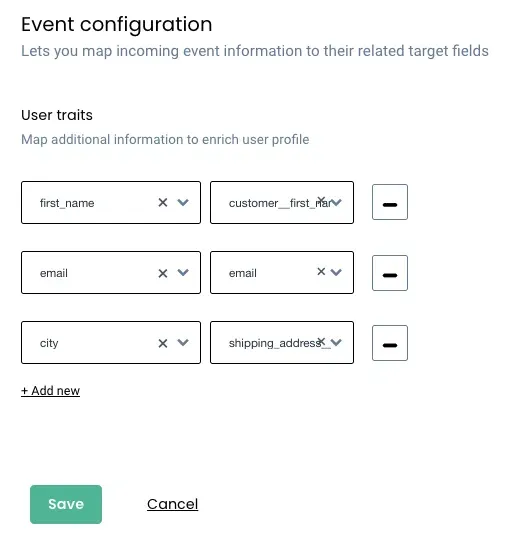Viewport: 514px width, 539px height.
Task: Expand the city dropdown chevron
Action: 183,342
